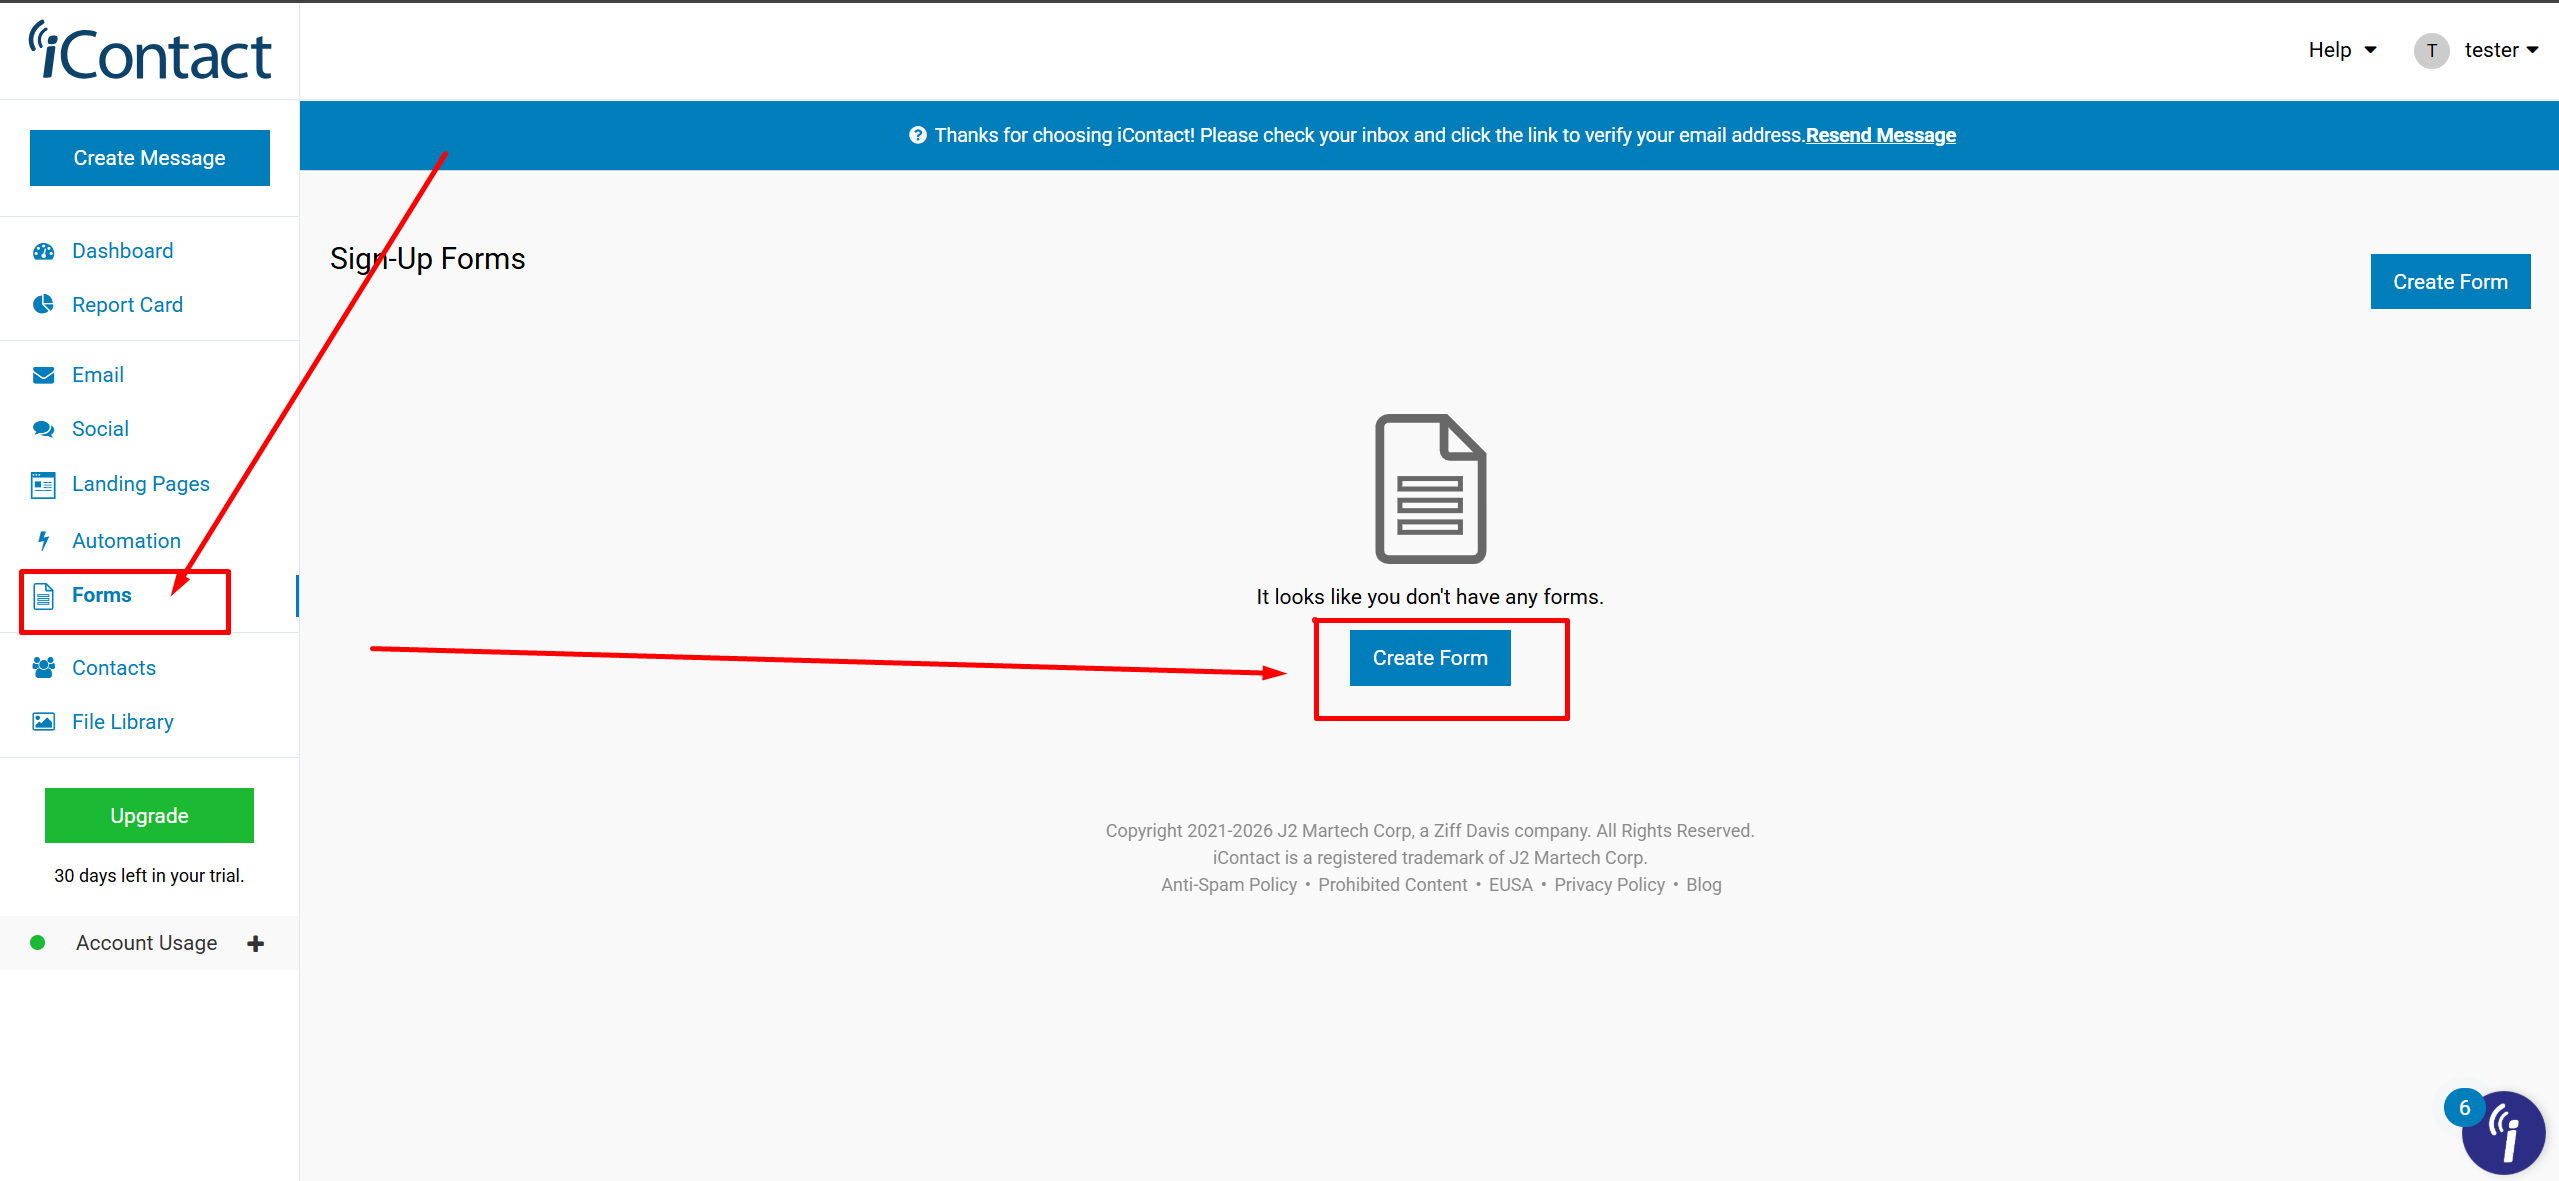Click the Dashboard gauge icon in sidebar
This screenshot has width=2559, height=1181.
[x=43, y=251]
